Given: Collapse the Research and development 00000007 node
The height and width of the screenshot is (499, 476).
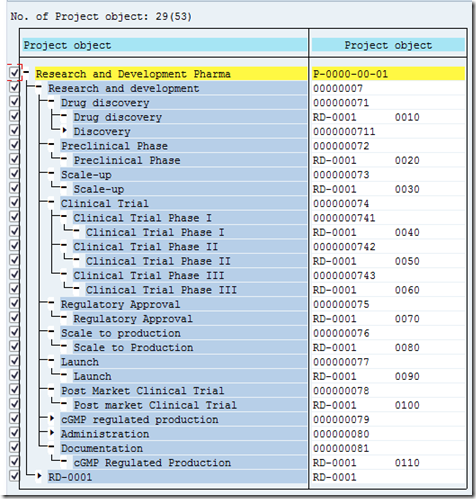Looking at the screenshot, I should (39, 87).
